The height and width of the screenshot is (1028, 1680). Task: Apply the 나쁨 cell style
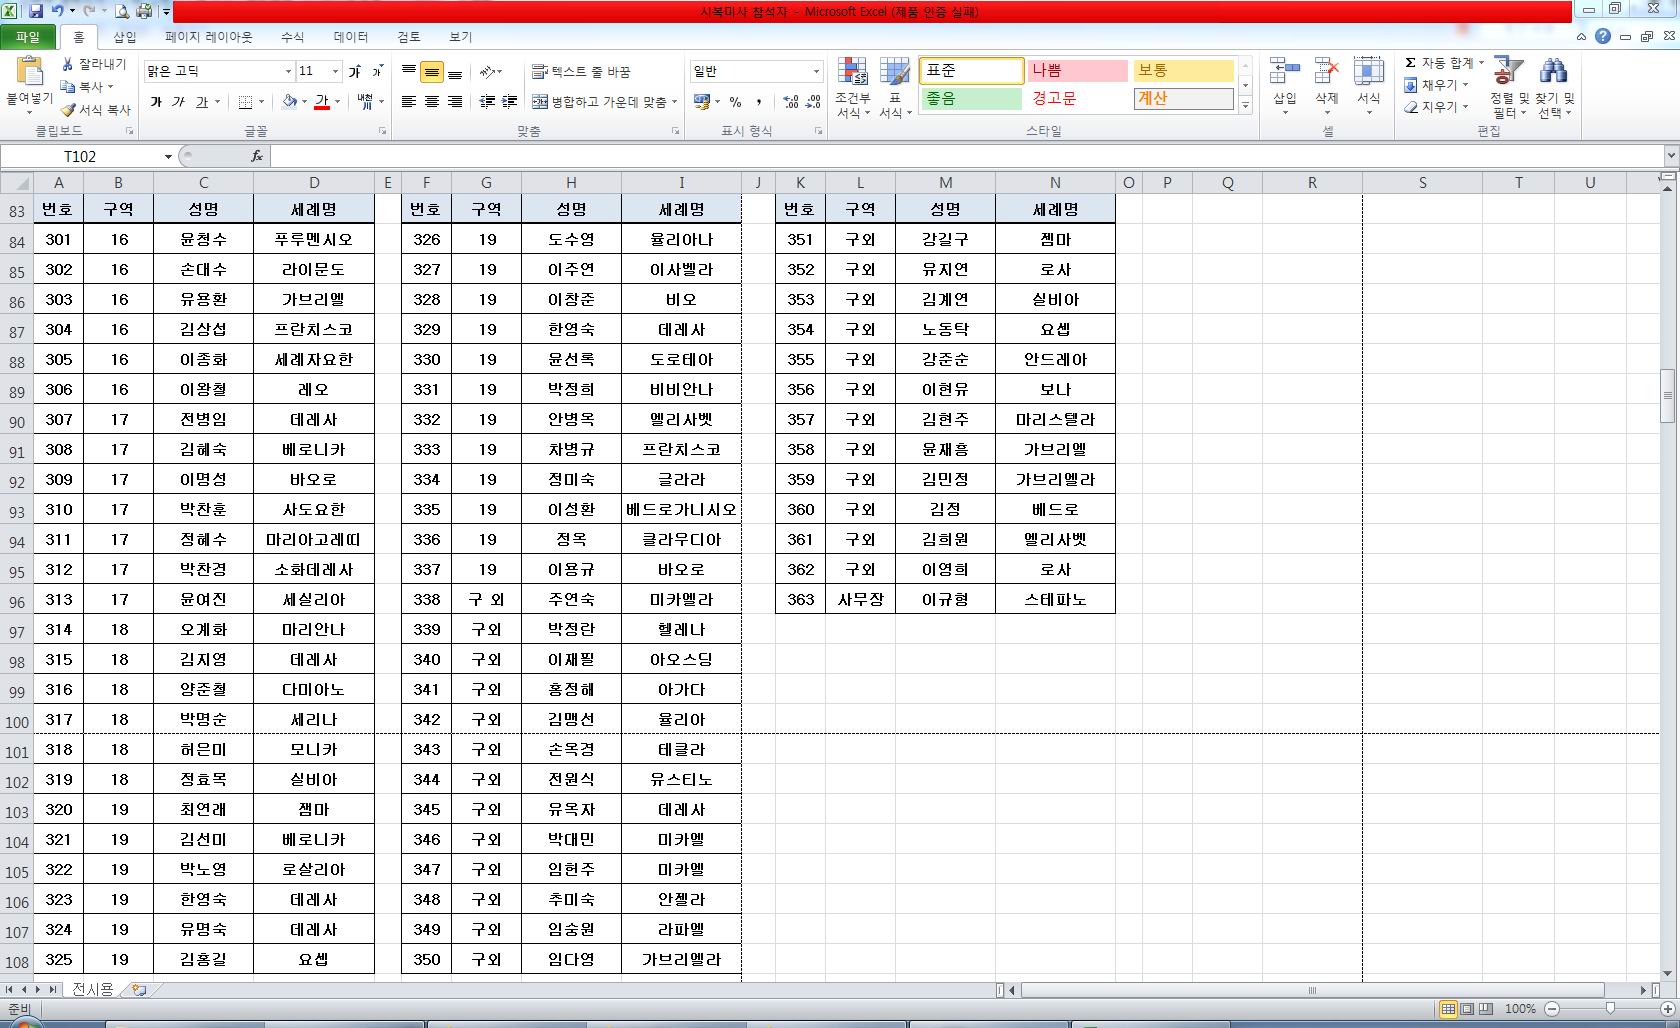click(x=1077, y=71)
